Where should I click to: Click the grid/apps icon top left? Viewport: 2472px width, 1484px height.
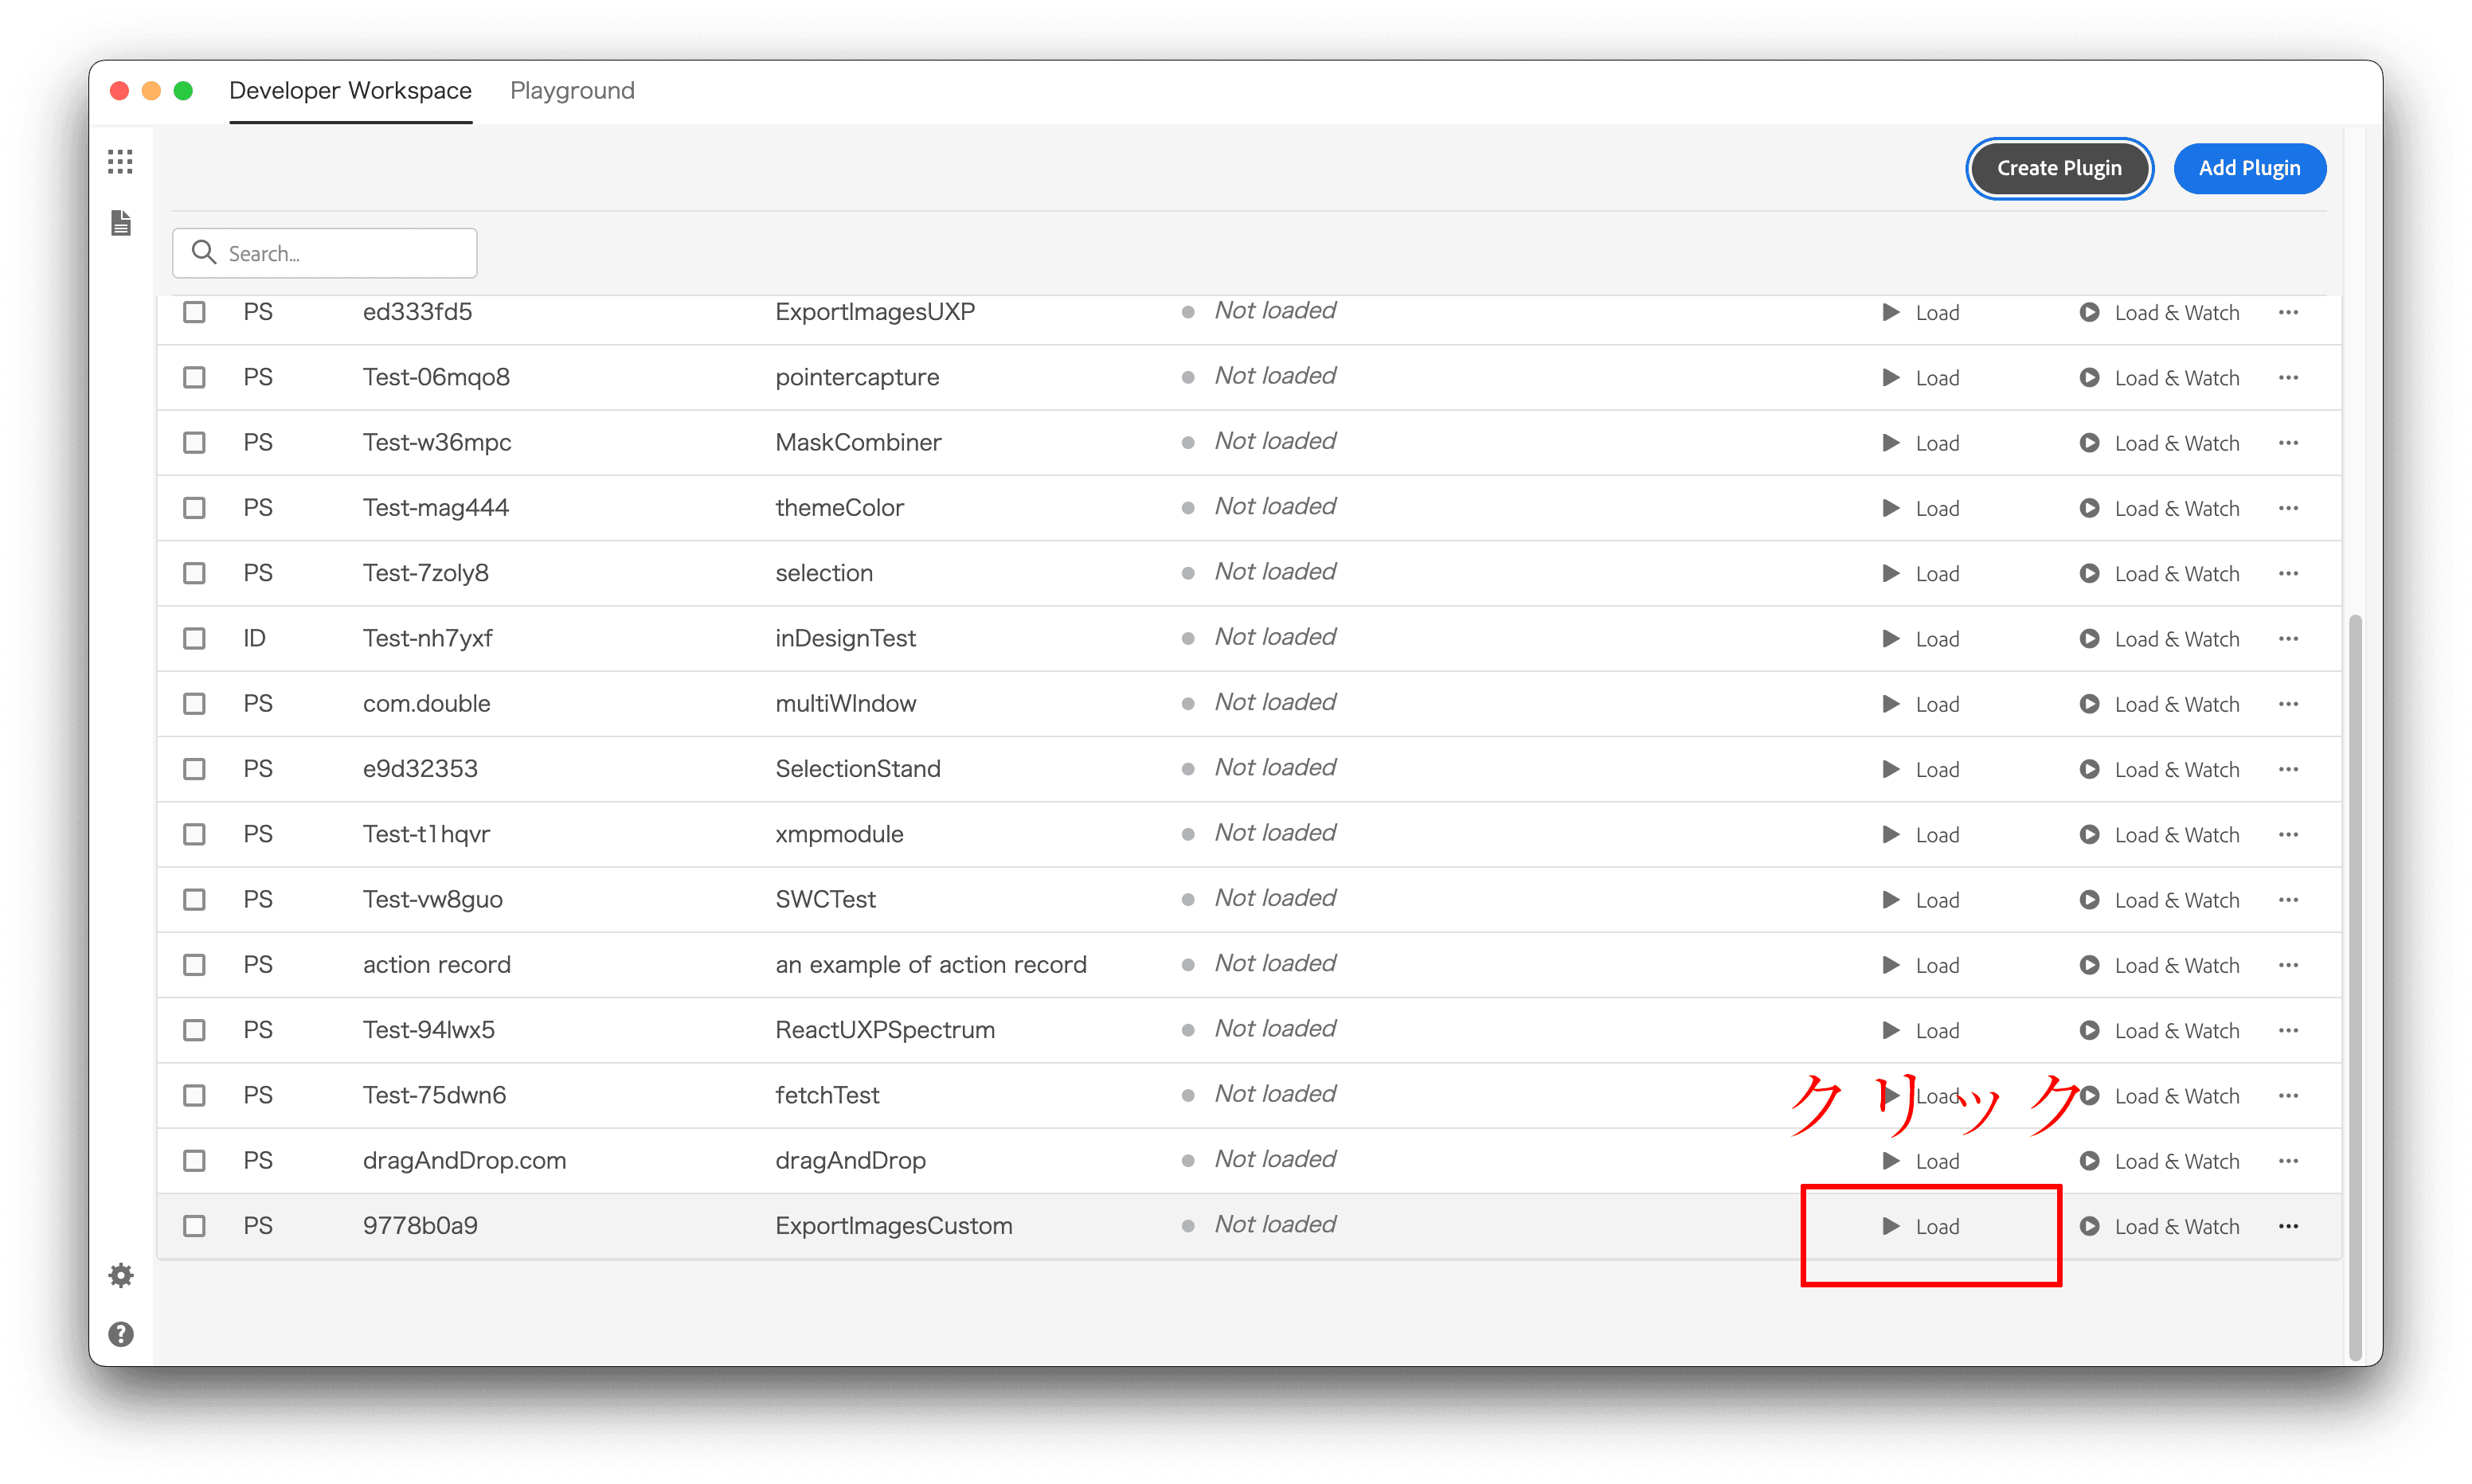click(120, 162)
